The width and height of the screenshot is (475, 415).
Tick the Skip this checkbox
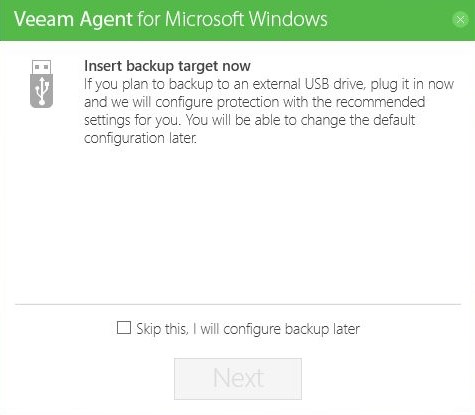pos(124,328)
